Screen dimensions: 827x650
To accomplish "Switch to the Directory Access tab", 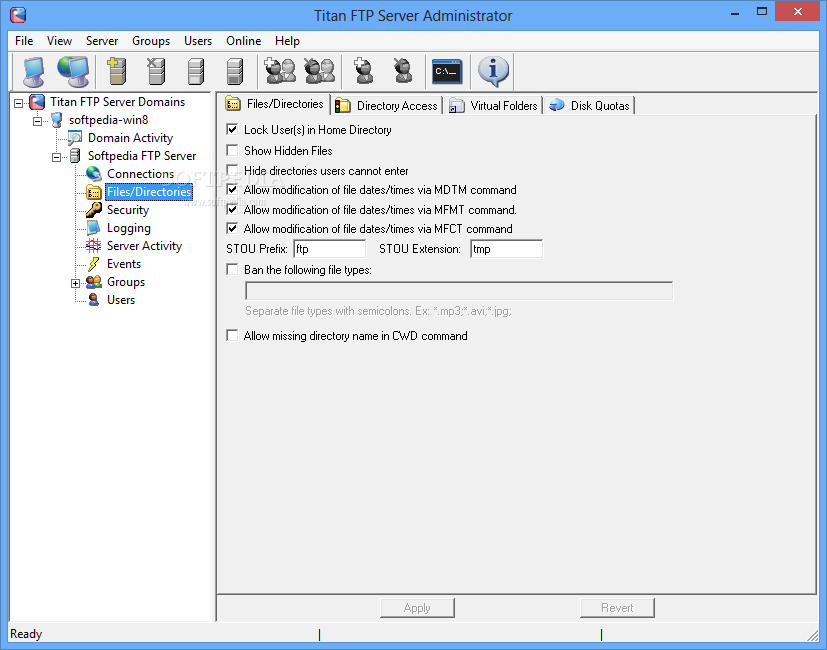I will (387, 106).
